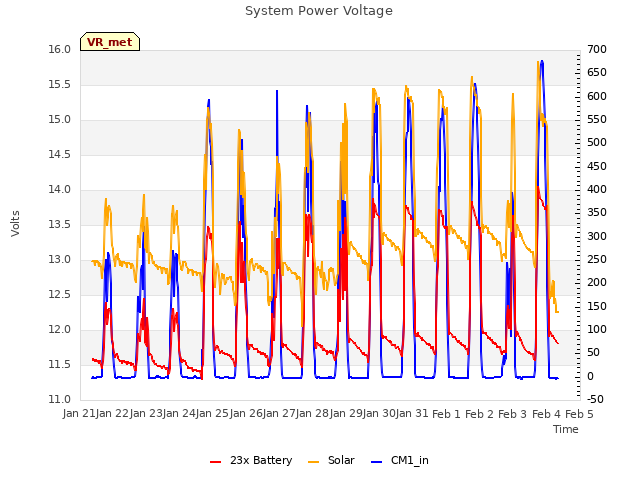The height and width of the screenshot is (480, 640).
Task: Click the 650 right axis value
Action: [597, 73]
